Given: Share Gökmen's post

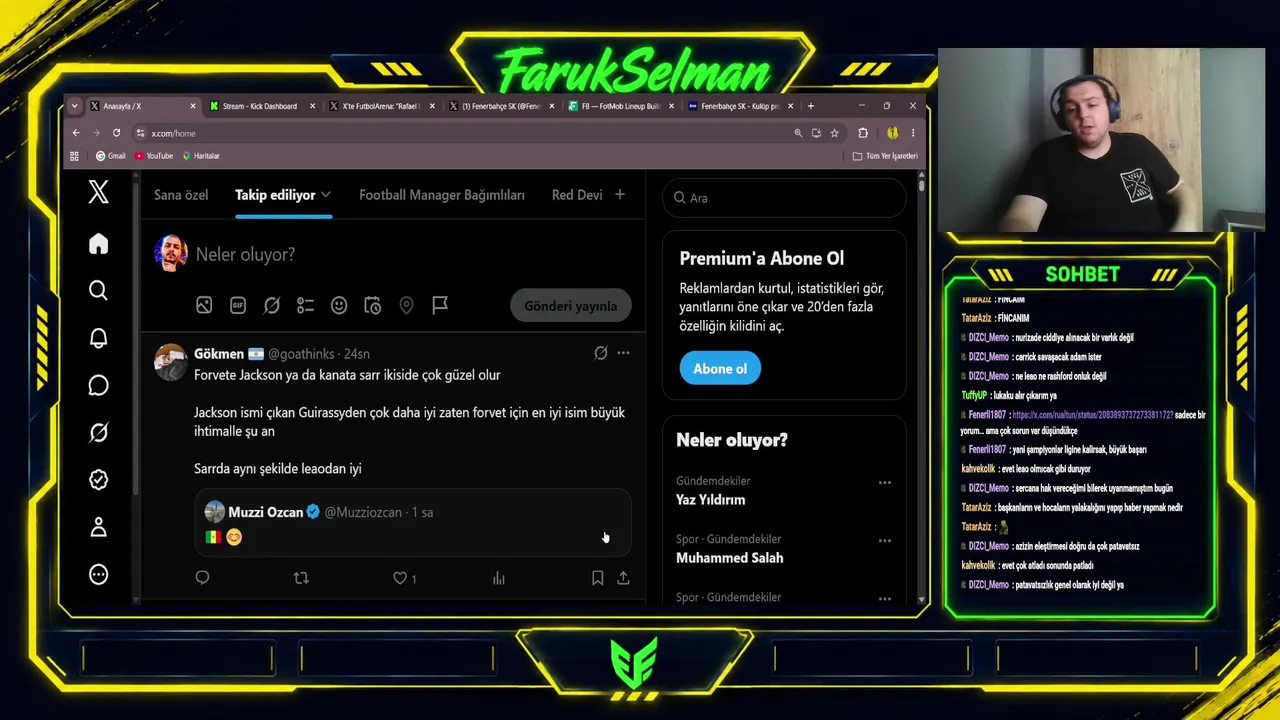Looking at the screenshot, I should (x=623, y=578).
